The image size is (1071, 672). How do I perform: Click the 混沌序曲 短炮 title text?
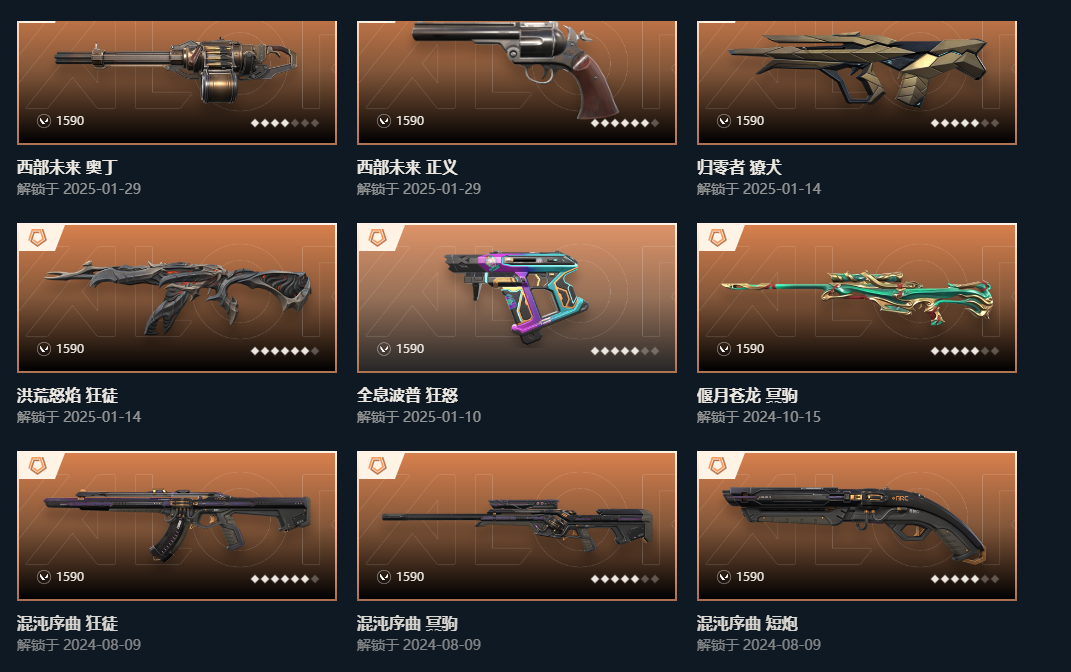click(747, 624)
